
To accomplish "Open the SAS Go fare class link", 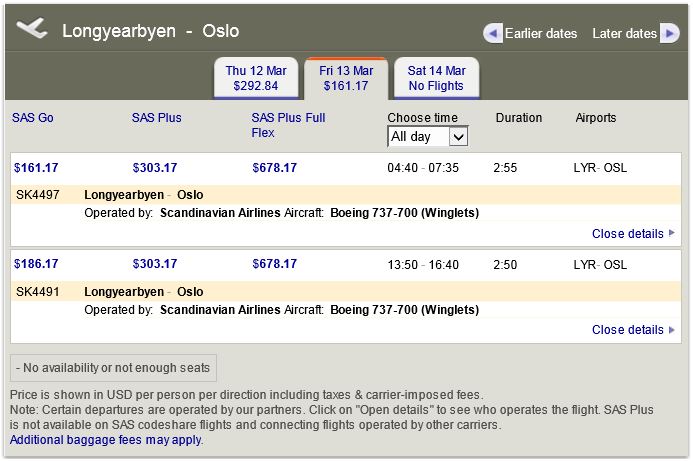I will tap(33, 118).
